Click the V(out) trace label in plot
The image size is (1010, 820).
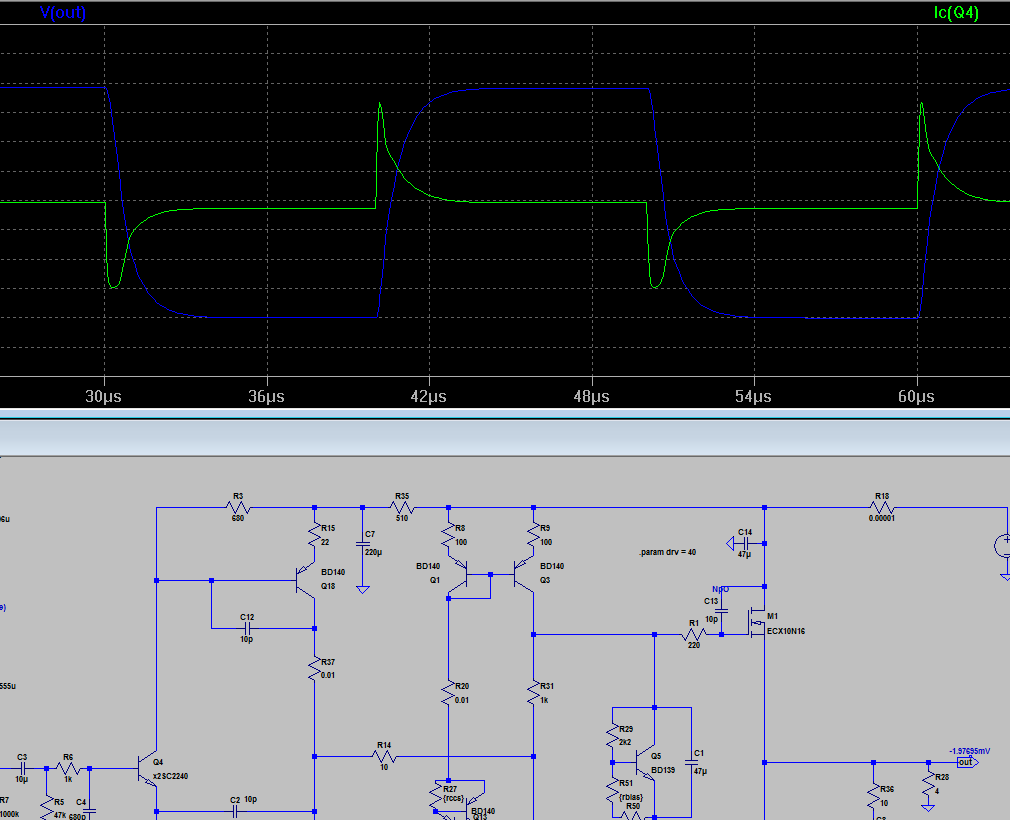click(x=62, y=12)
